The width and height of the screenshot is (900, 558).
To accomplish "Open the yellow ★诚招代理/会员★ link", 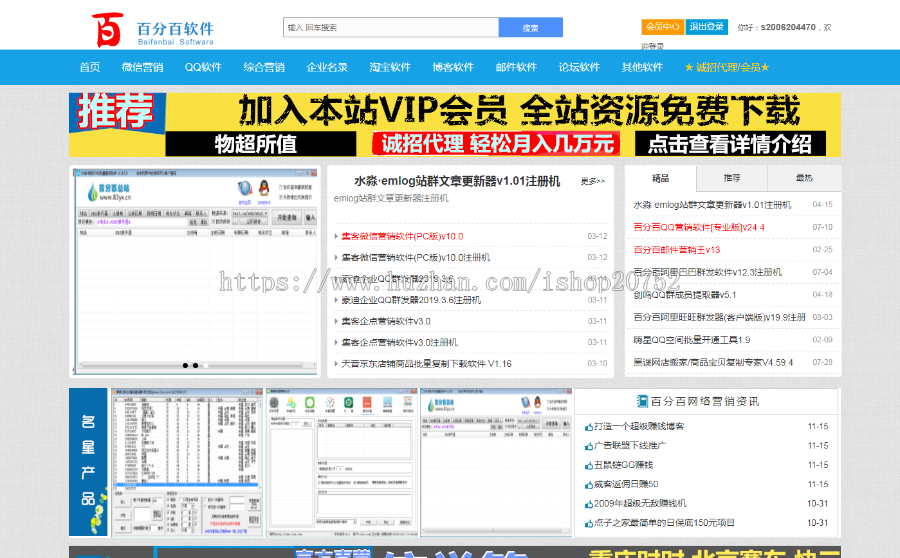I will click(727, 67).
